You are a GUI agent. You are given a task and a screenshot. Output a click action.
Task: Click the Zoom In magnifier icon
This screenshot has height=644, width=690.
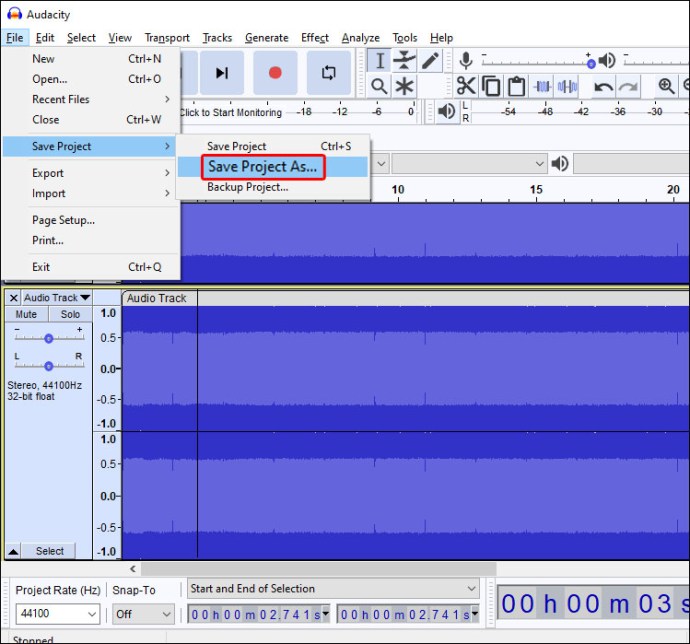coord(666,86)
